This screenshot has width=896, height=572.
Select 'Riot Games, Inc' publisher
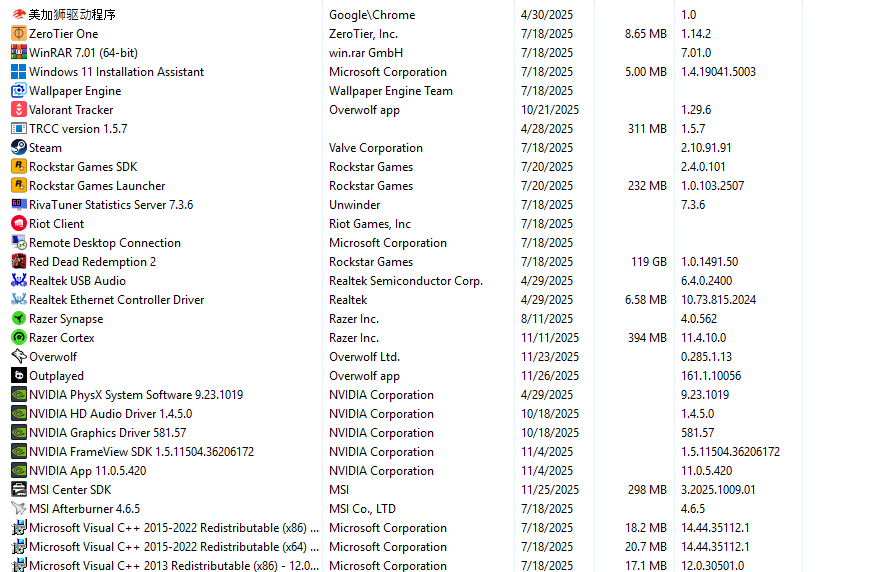click(370, 223)
